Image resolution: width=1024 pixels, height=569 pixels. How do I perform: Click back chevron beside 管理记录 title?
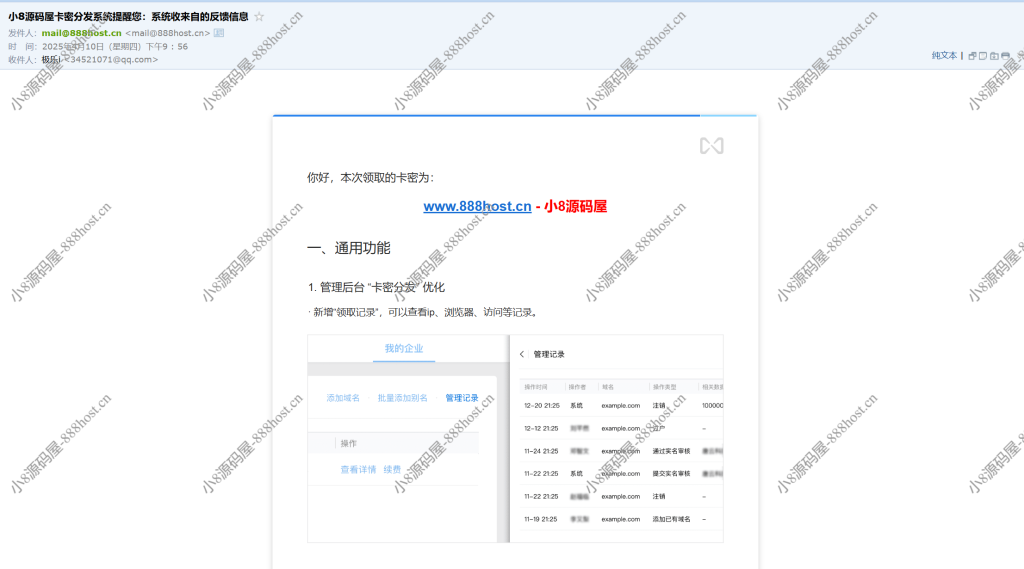[x=522, y=354]
